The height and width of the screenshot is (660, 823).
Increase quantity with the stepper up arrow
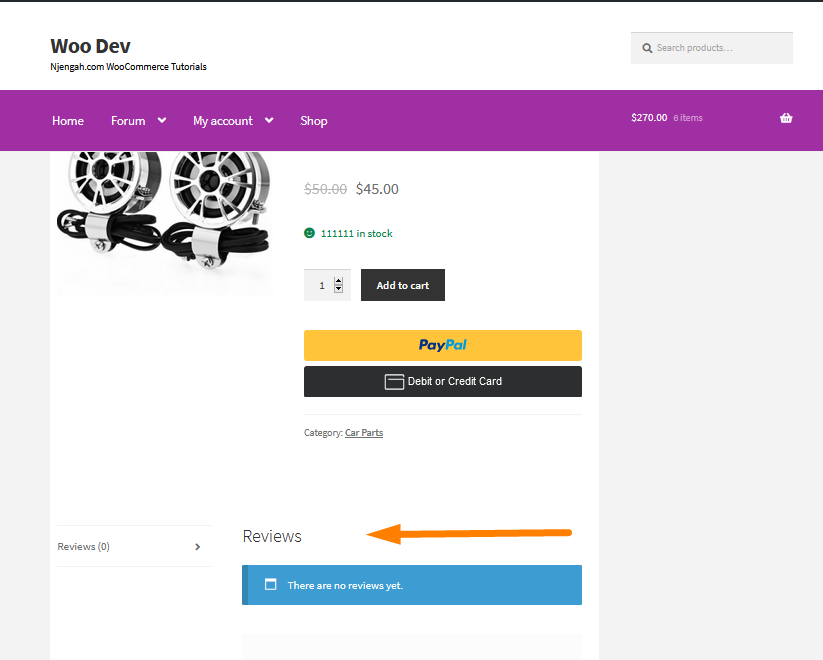point(339,281)
